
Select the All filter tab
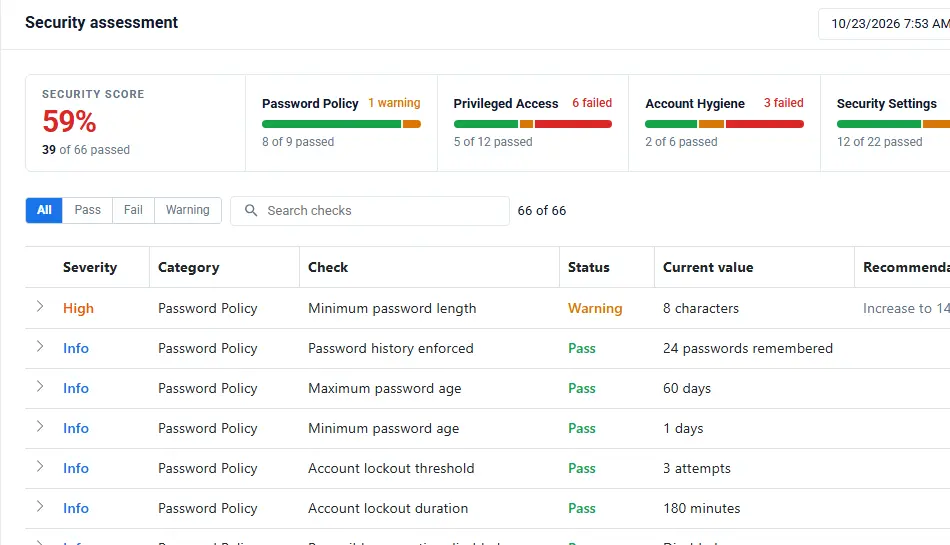44,210
